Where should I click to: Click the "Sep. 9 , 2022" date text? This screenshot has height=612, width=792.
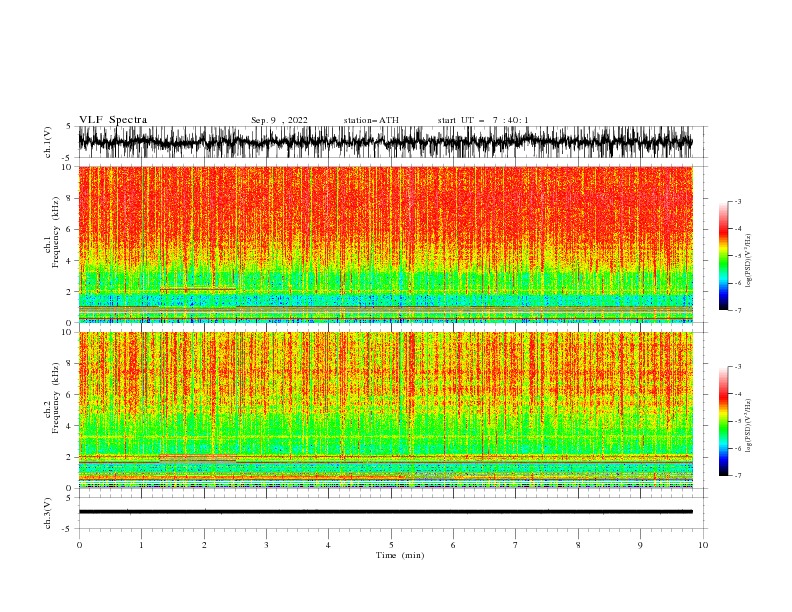point(279,120)
